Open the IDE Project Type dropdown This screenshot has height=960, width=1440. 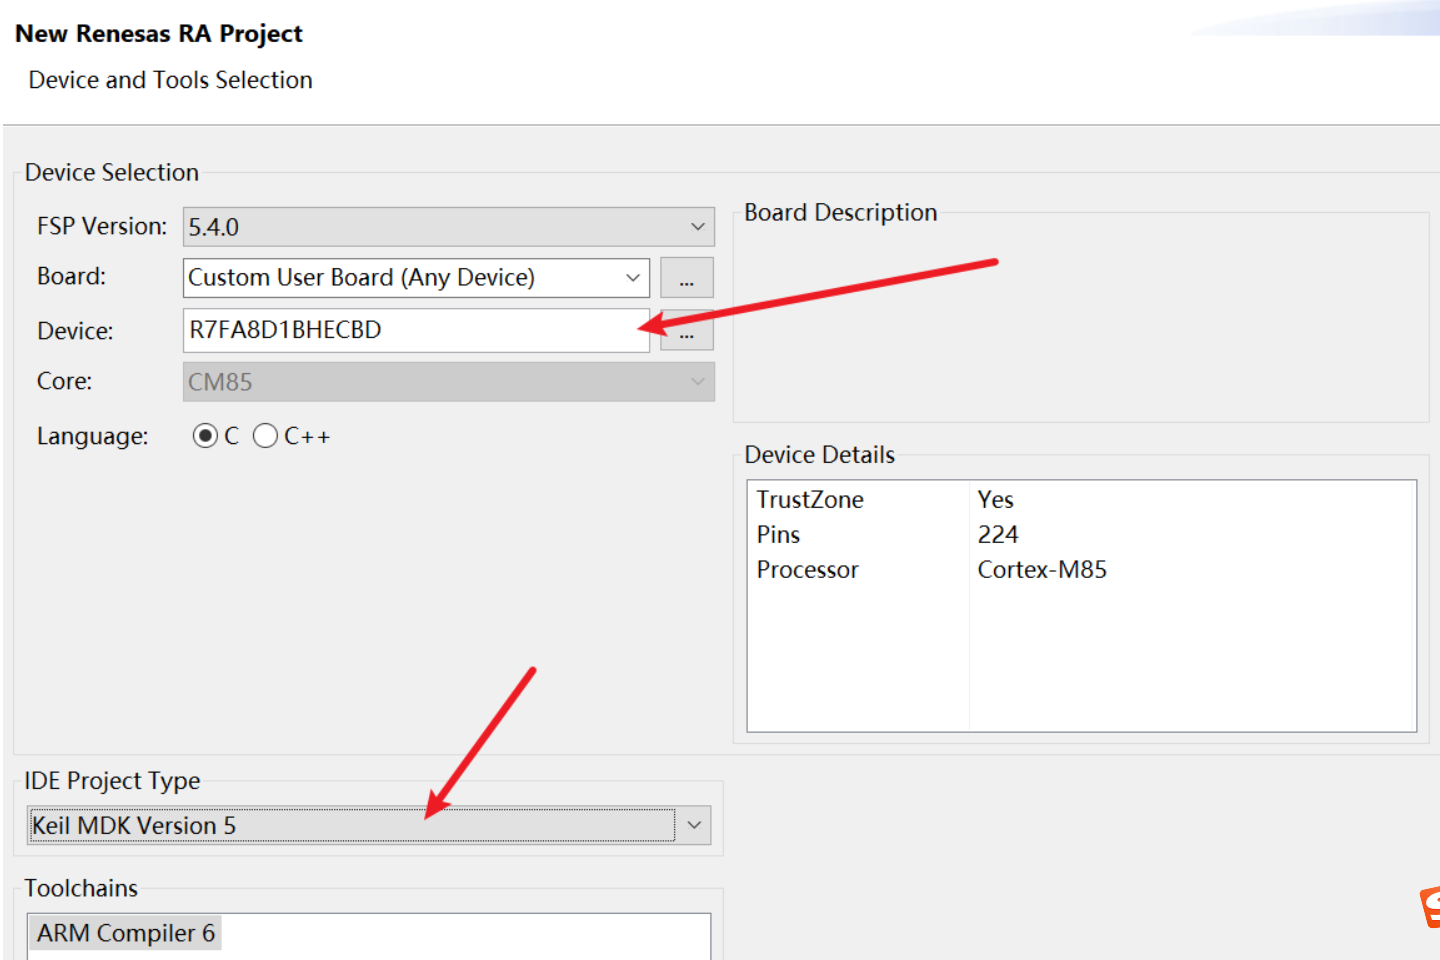pos(369,826)
